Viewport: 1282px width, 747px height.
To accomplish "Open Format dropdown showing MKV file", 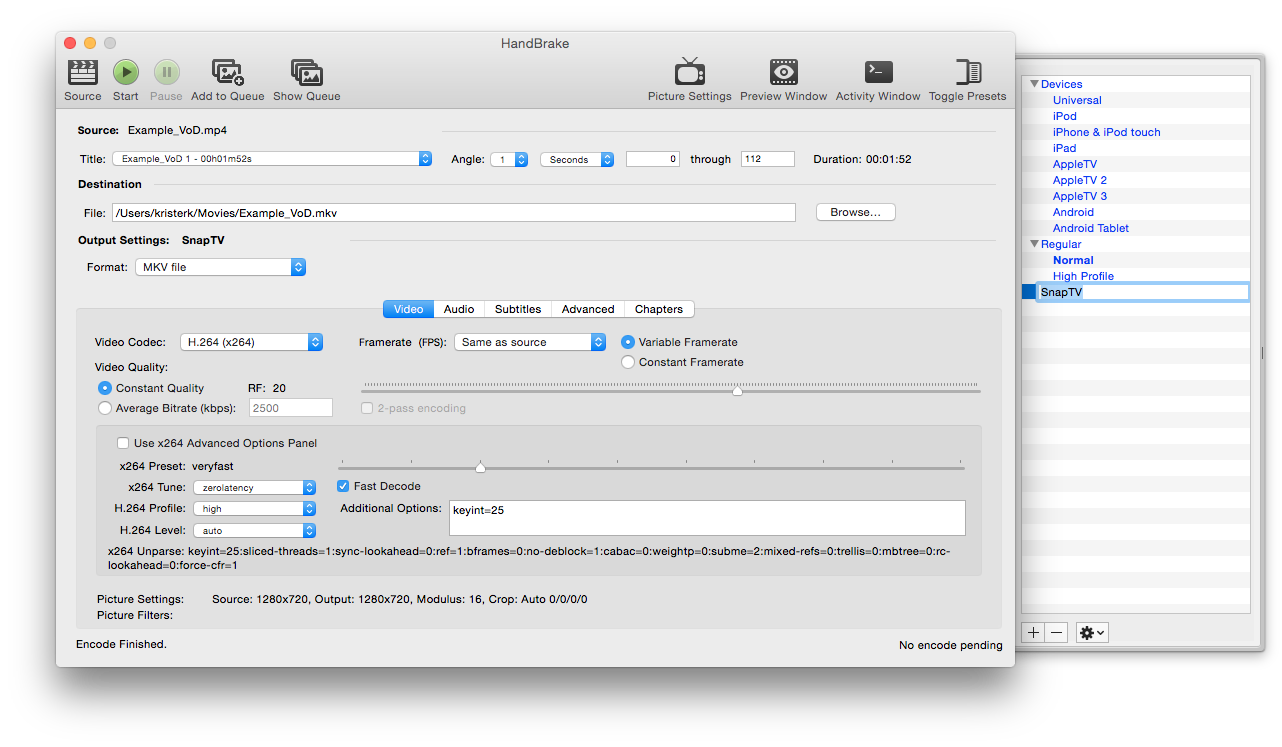I will coord(220,267).
